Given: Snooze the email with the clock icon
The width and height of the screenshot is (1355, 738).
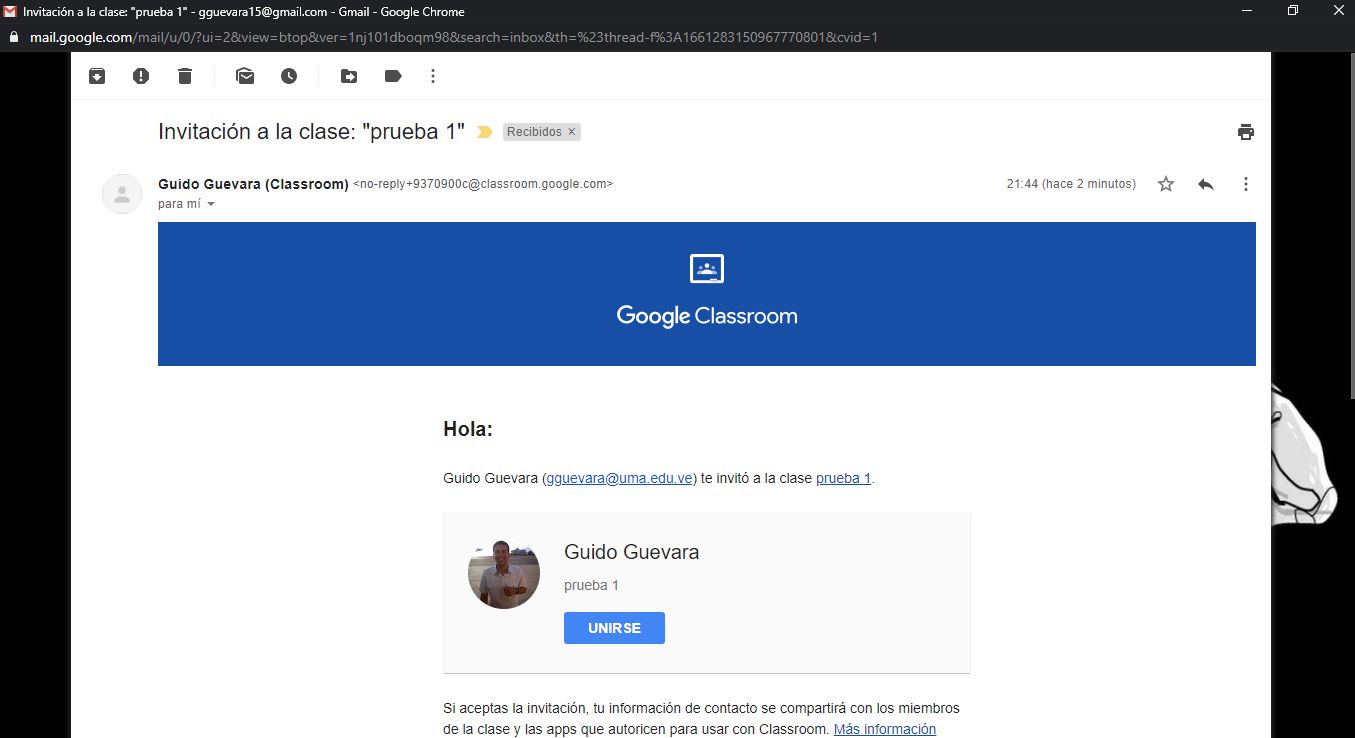Looking at the screenshot, I should [x=289, y=75].
